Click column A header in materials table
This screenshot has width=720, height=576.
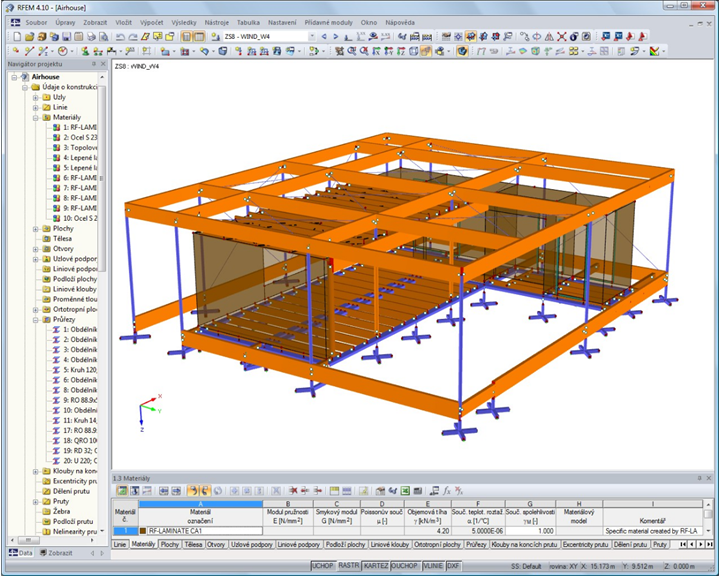pos(201,504)
